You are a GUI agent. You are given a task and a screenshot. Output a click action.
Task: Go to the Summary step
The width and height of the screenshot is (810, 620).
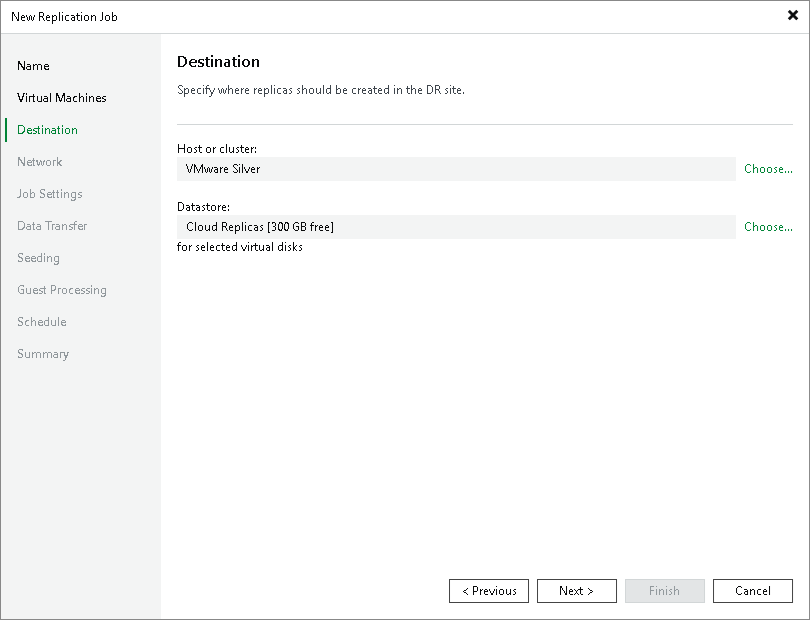(x=43, y=353)
